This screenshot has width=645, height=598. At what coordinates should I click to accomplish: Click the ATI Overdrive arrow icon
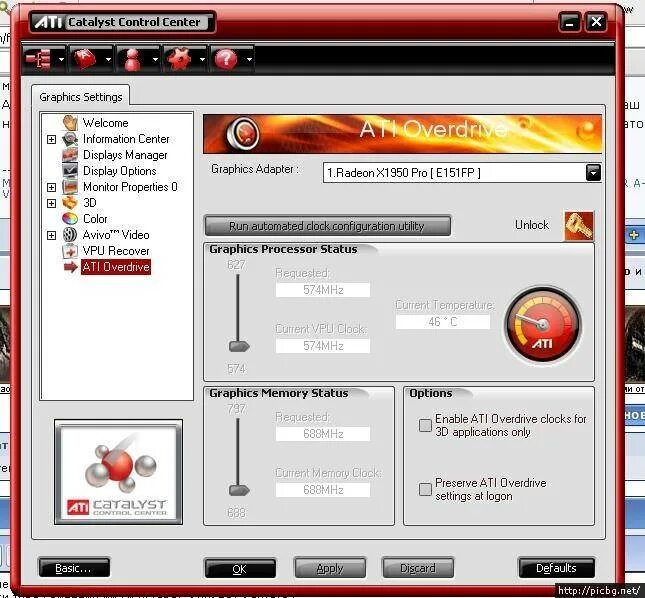pos(71,267)
